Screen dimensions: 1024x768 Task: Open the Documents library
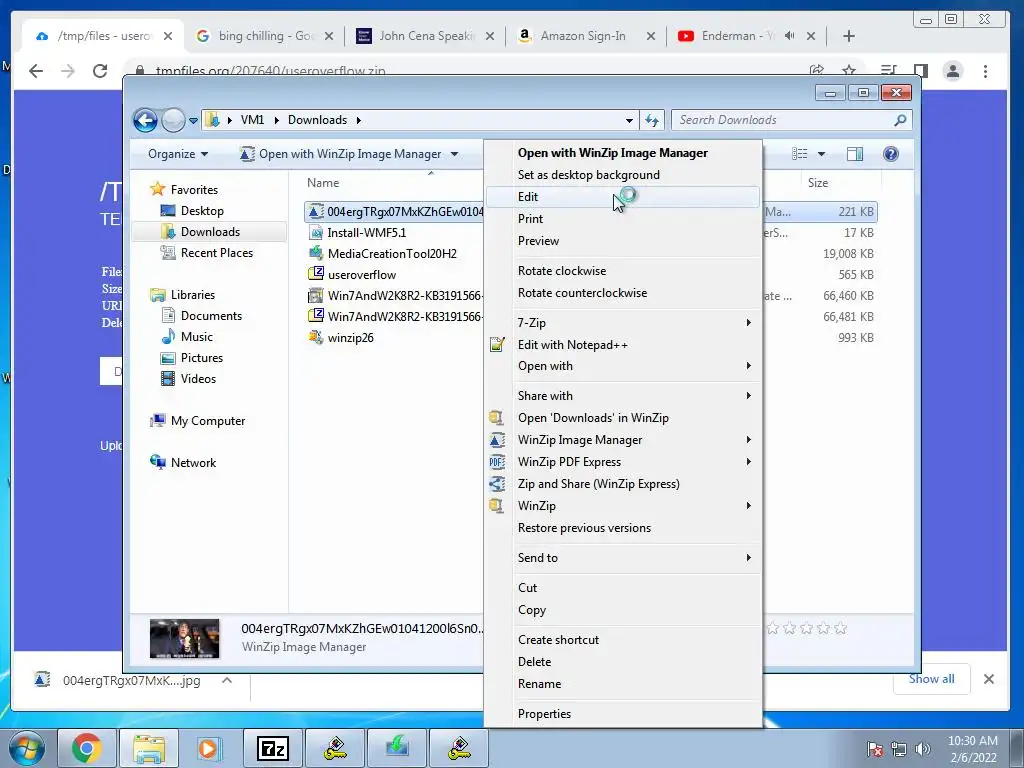(211, 316)
